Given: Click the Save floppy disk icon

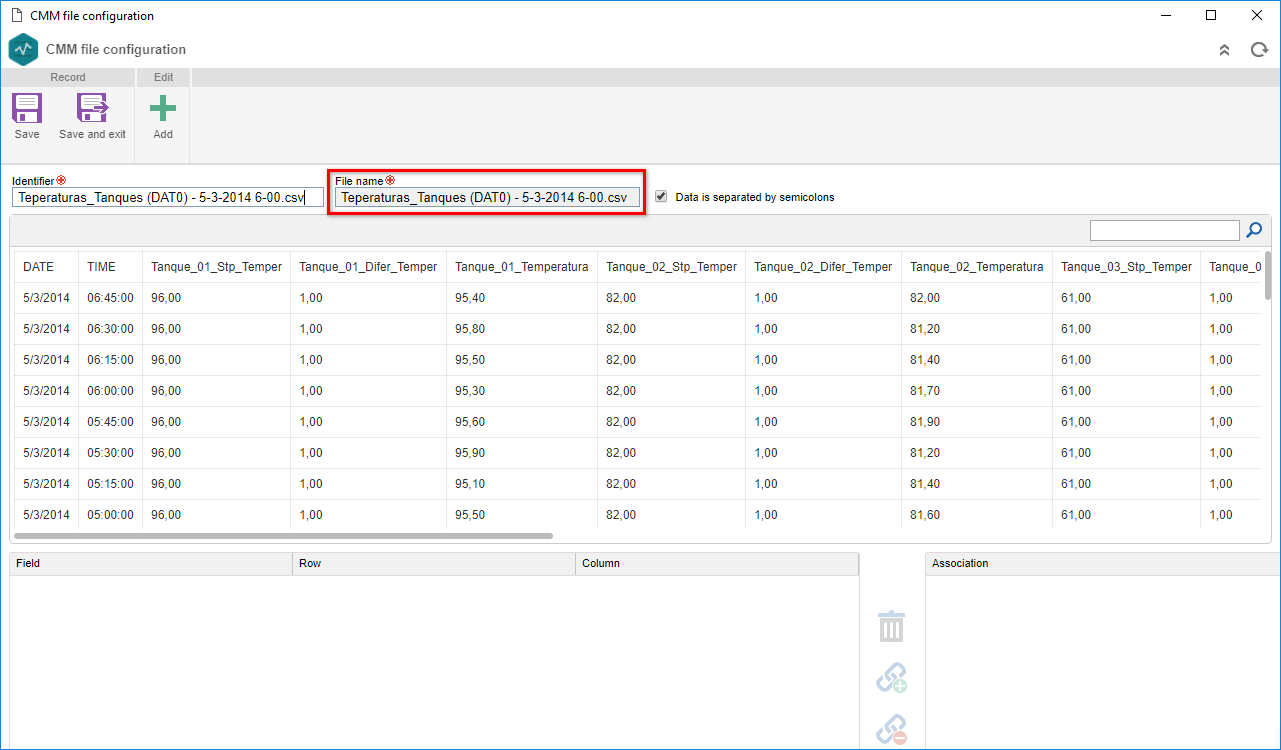Looking at the screenshot, I should 27,108.
